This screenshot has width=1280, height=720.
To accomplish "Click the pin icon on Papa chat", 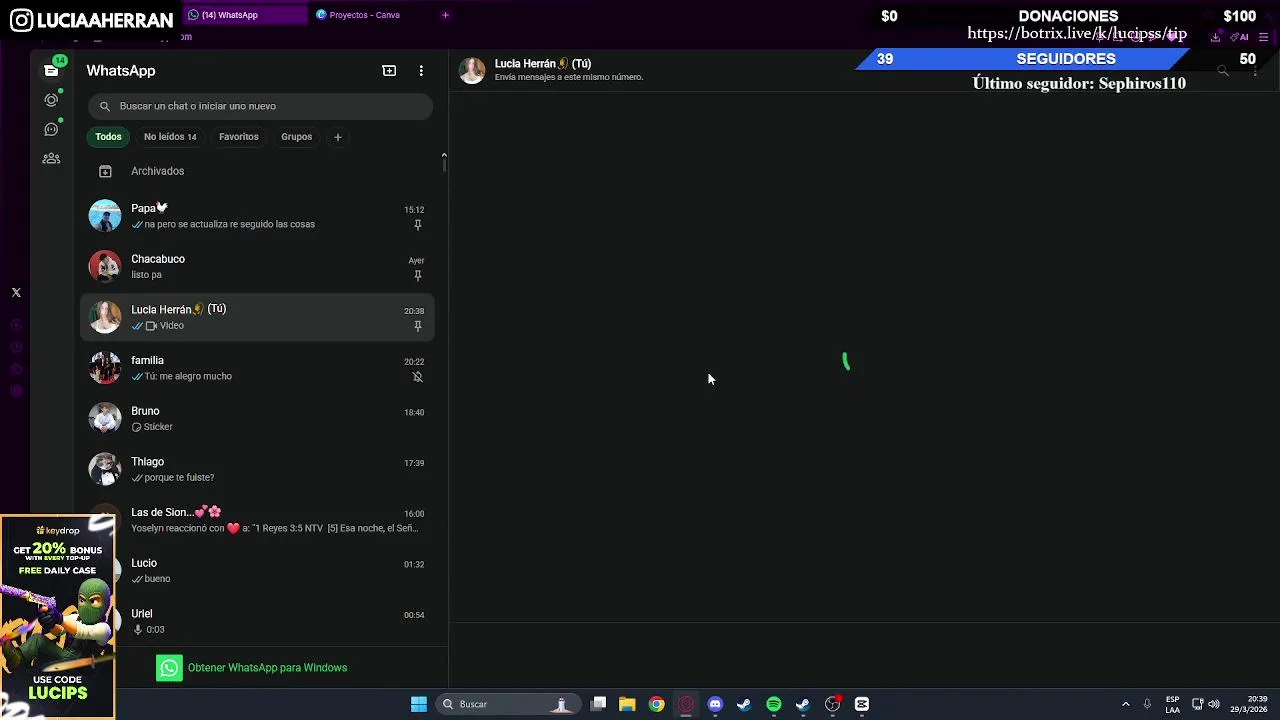I will click(418, 225).
